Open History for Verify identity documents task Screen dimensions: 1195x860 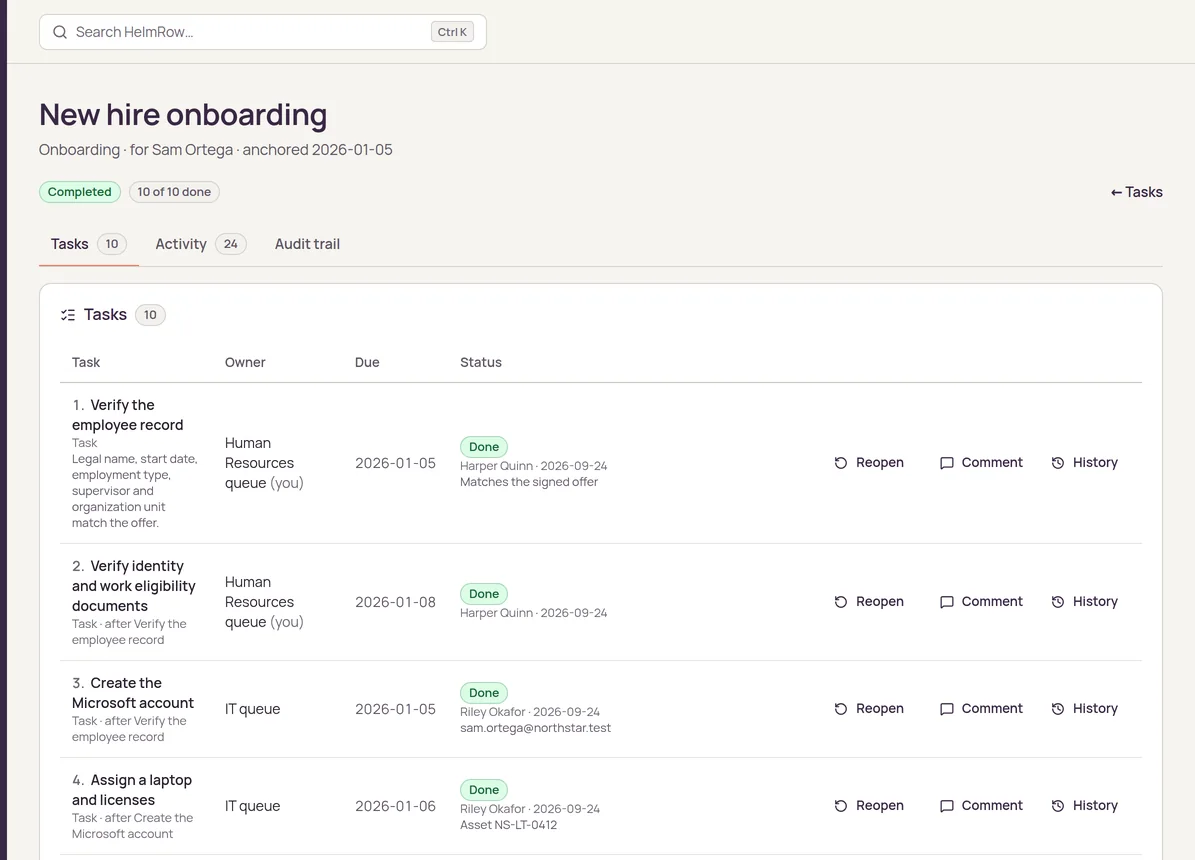click(1084, 602)
